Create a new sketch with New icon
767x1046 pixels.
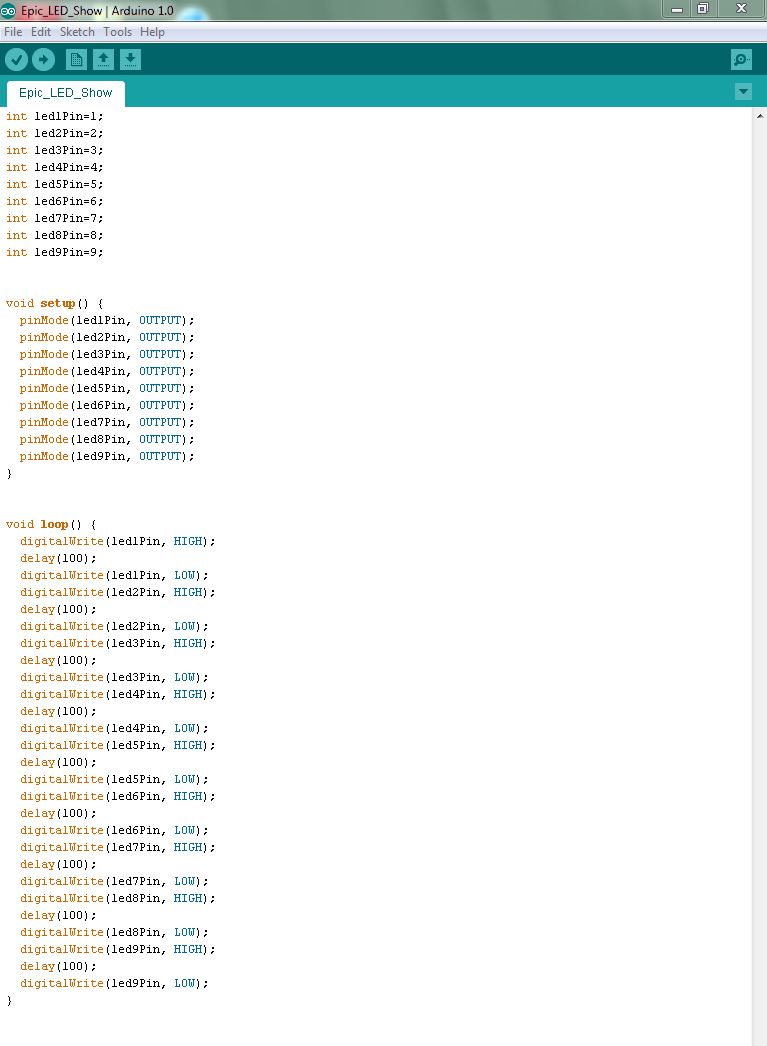(x=76, y=60)
